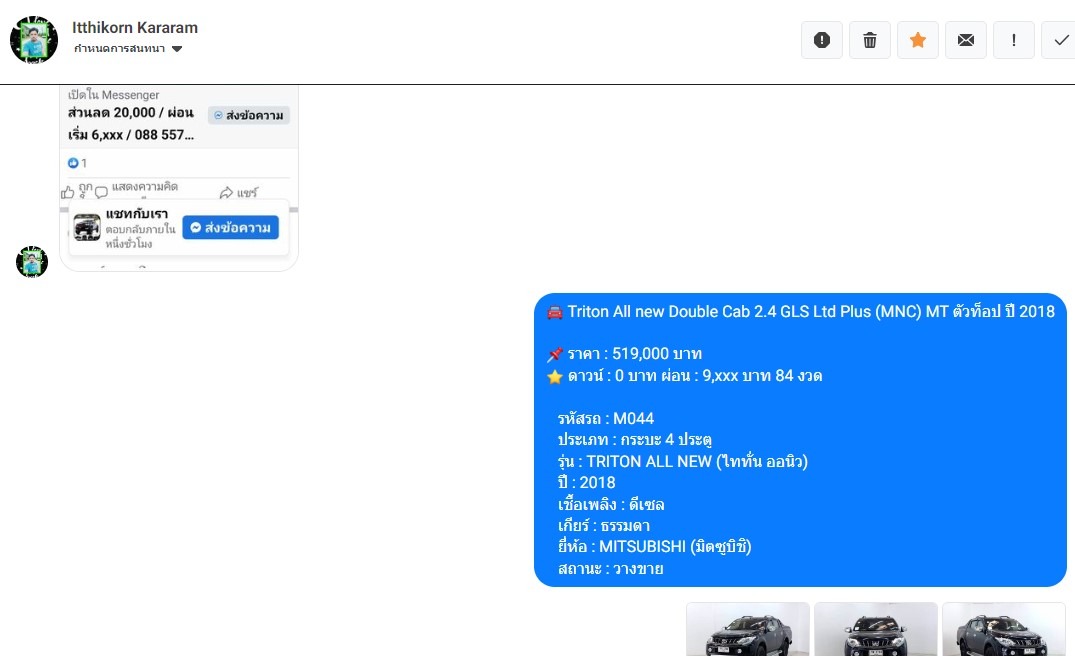Click the ดาวน์ : 0 บาท installment line

tap(685, 376)
